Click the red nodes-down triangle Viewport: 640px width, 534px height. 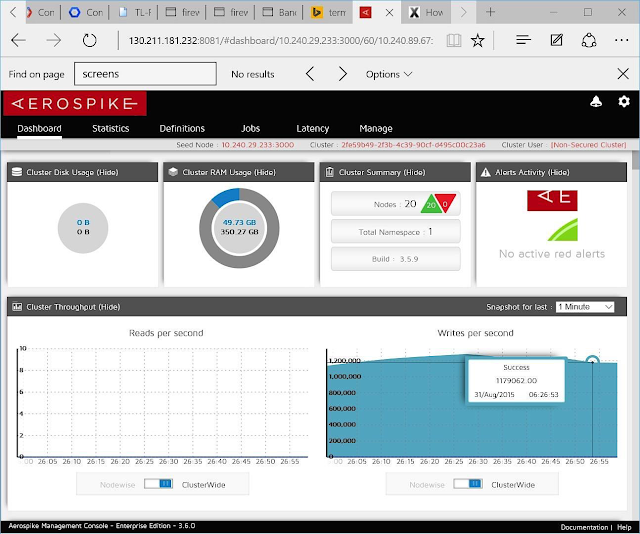[x=445, y=203]
